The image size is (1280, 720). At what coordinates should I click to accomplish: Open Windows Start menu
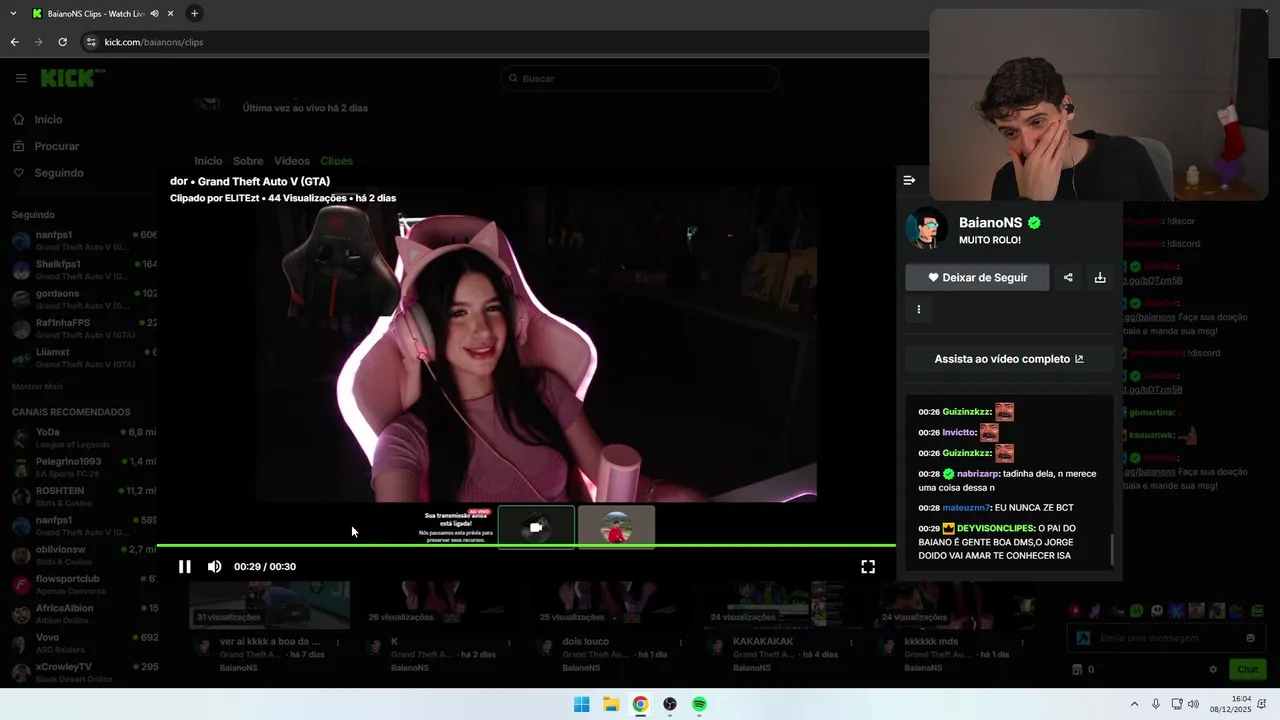581,704
